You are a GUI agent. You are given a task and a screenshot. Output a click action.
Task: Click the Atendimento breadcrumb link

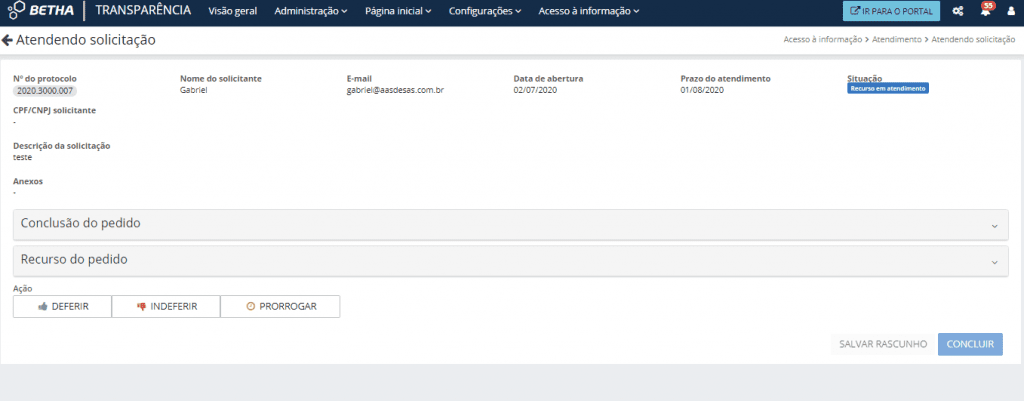coord(897,40)
